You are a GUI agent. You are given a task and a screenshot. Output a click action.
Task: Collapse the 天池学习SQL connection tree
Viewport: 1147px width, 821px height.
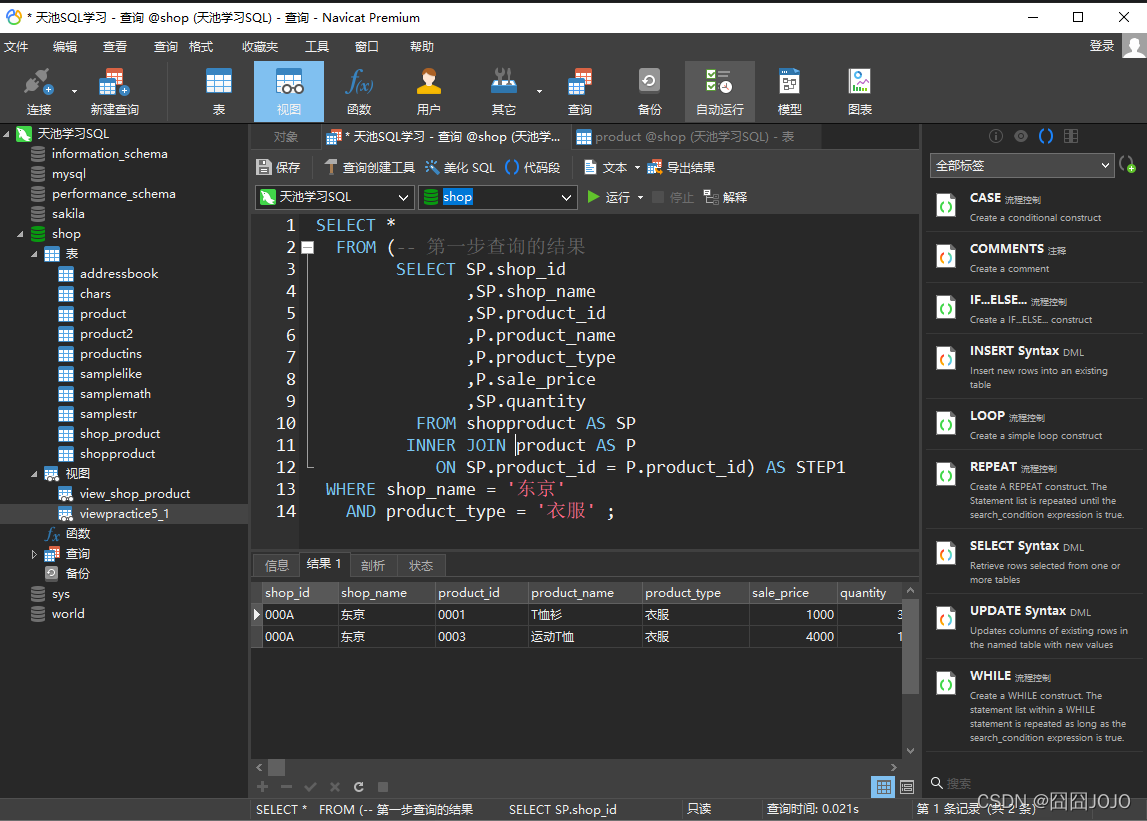pos(7,134)
